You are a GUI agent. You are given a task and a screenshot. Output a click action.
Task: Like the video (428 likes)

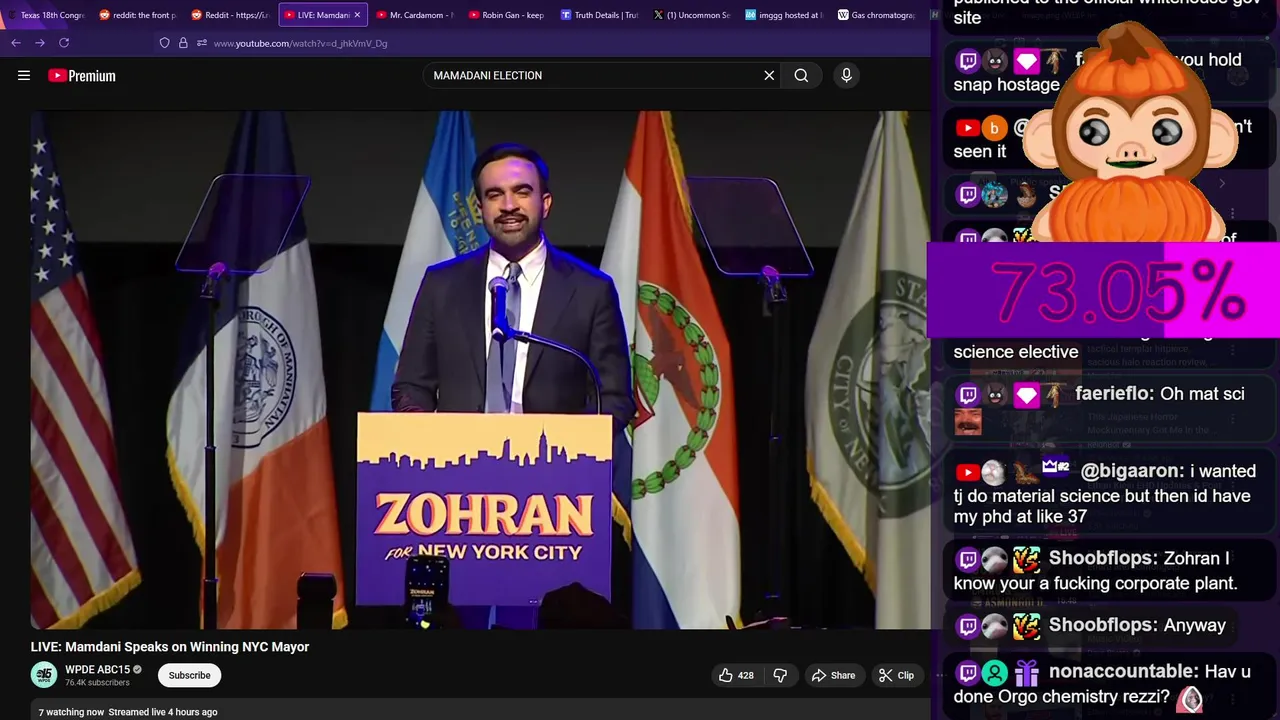click(736, 676)
